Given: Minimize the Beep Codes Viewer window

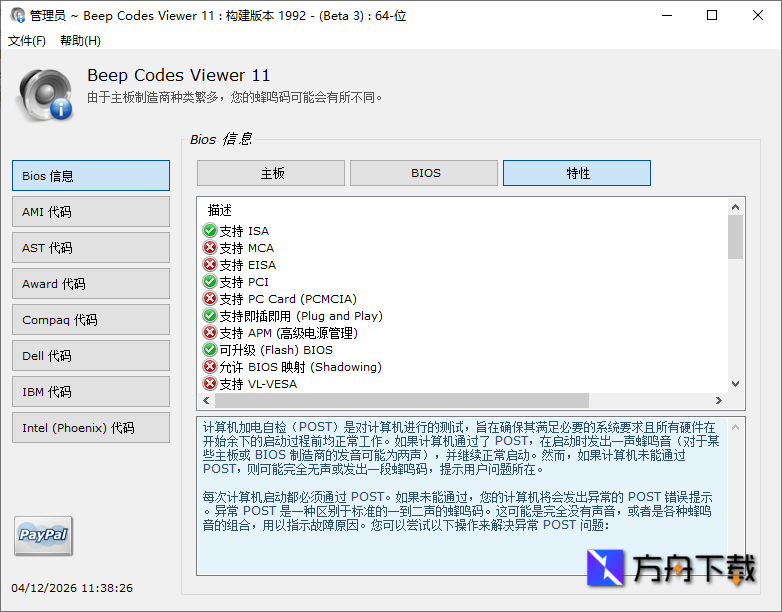Looking at the screenshot, I should pos(667,15).
